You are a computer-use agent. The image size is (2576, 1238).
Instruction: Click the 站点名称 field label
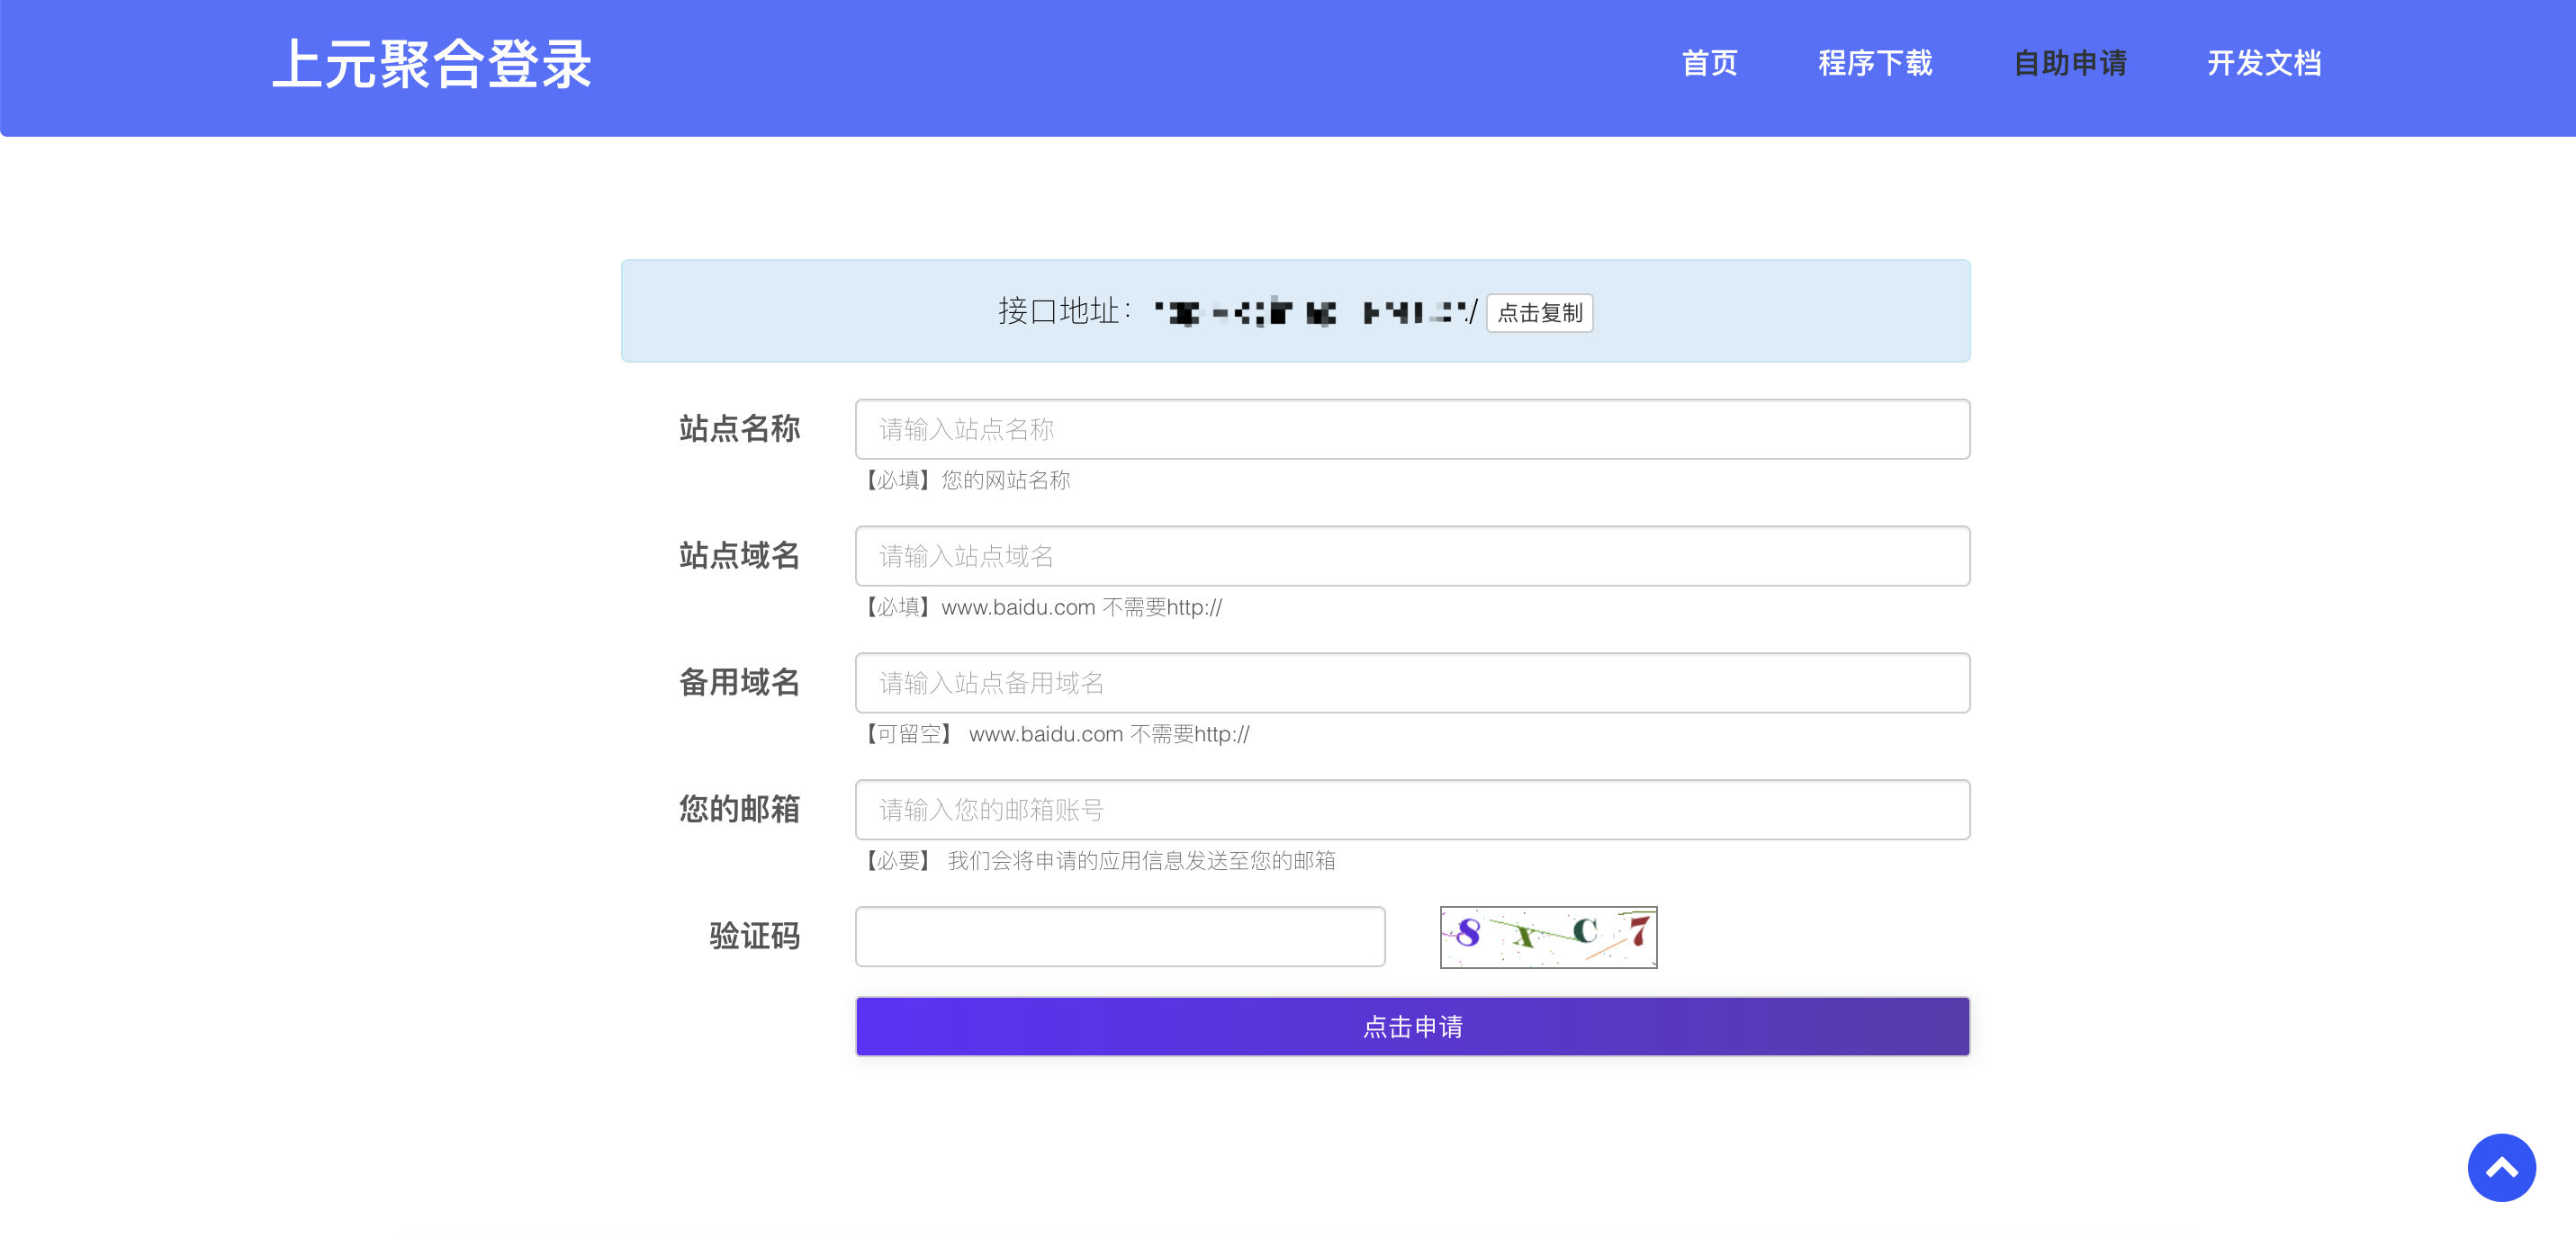[x=739, y=428]
